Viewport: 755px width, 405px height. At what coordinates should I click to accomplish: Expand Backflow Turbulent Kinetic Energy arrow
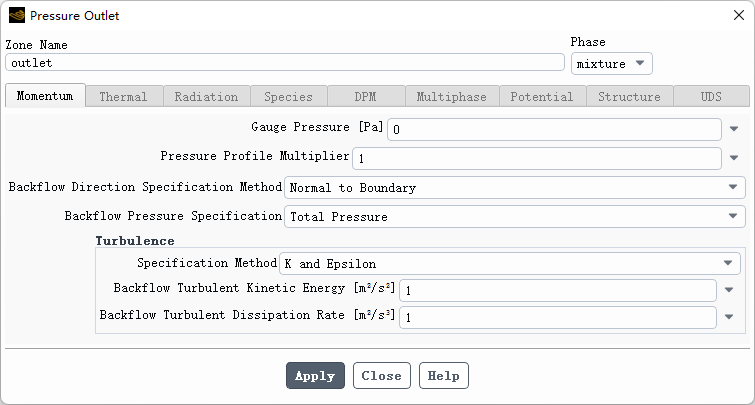729,290
